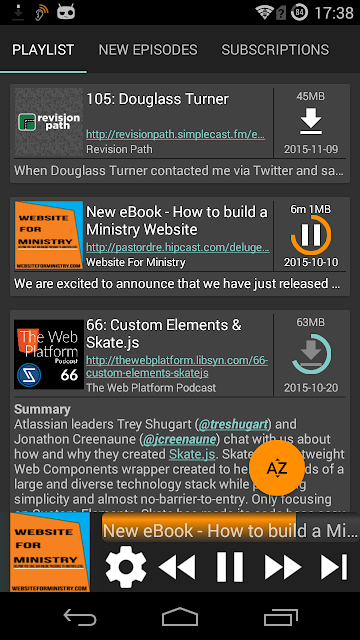Open the orange A-Z sort button
360x640 pixels.
point(277,468)
